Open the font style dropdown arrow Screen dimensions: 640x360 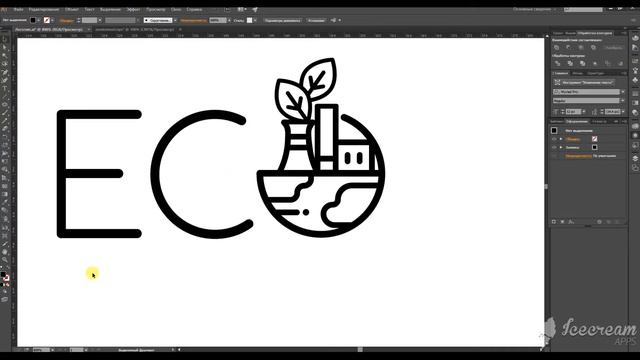[x=623, y=100]
